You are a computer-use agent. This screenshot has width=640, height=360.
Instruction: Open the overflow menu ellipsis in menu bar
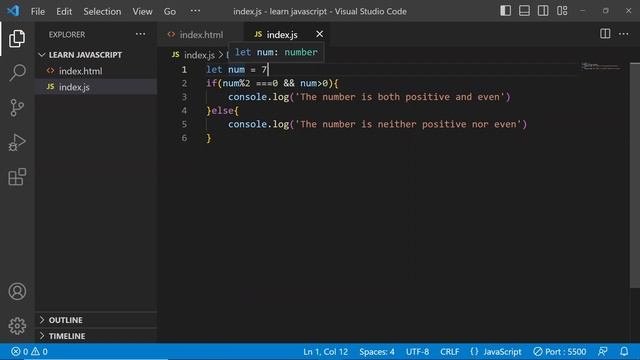click(x=195, y=11)
